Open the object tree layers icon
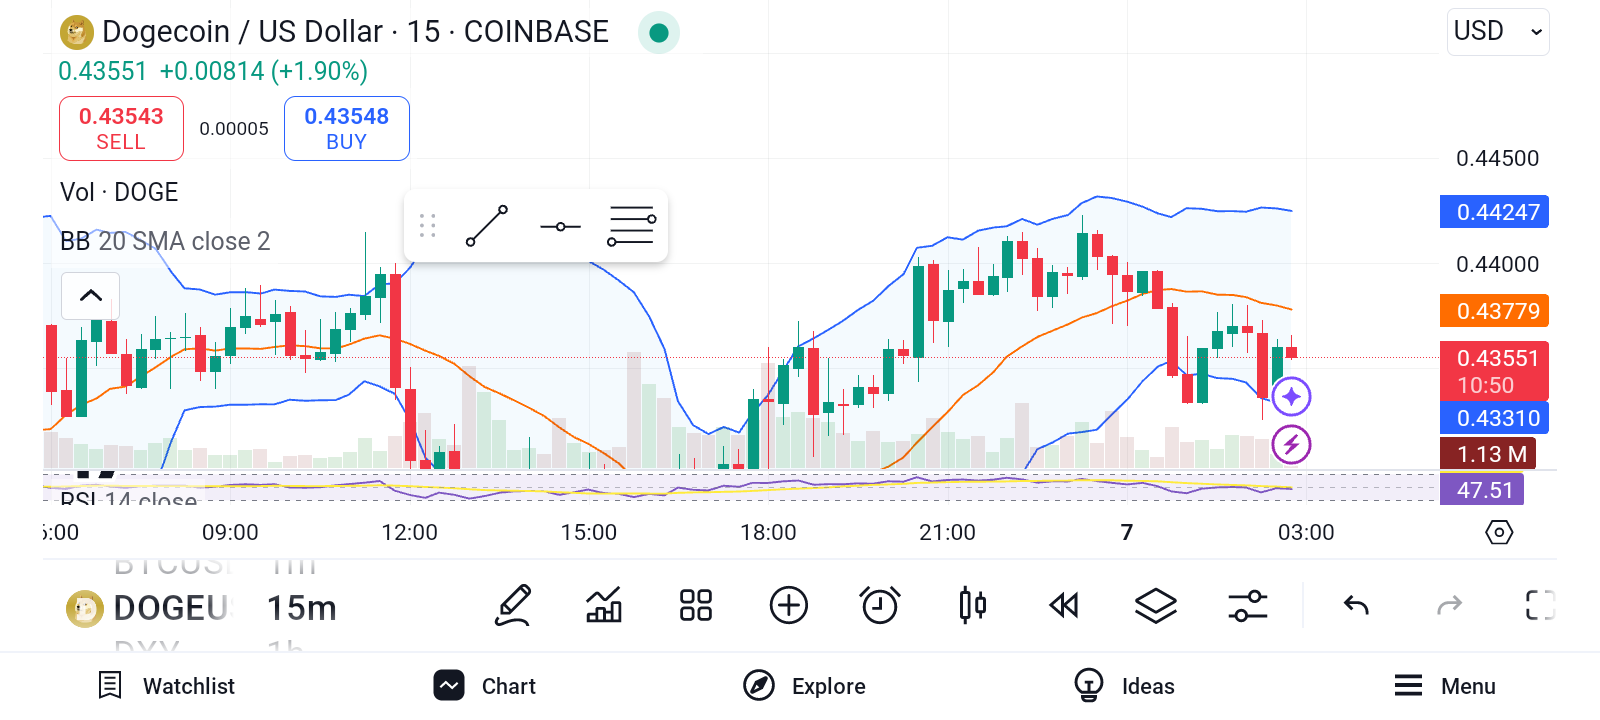Image resolution: width=1600 pixels, height=720 pixels. [1156, 605]
